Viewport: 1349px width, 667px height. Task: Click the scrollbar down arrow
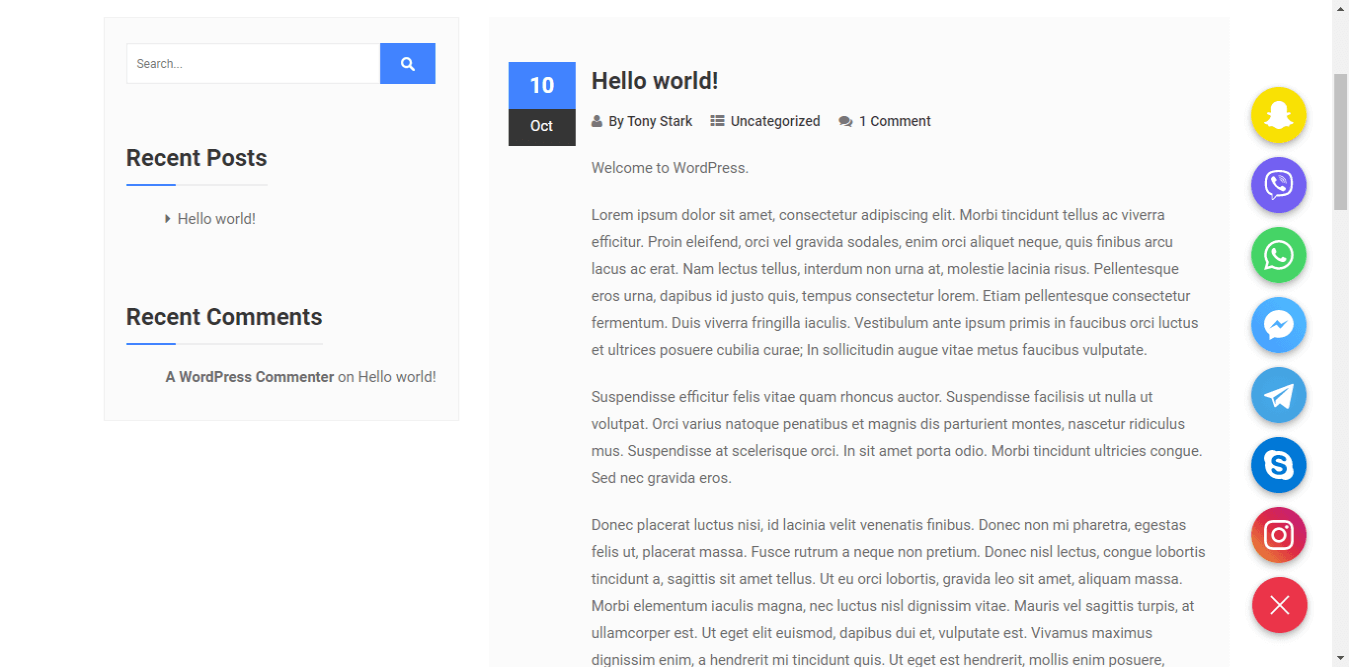[1340, 658]
